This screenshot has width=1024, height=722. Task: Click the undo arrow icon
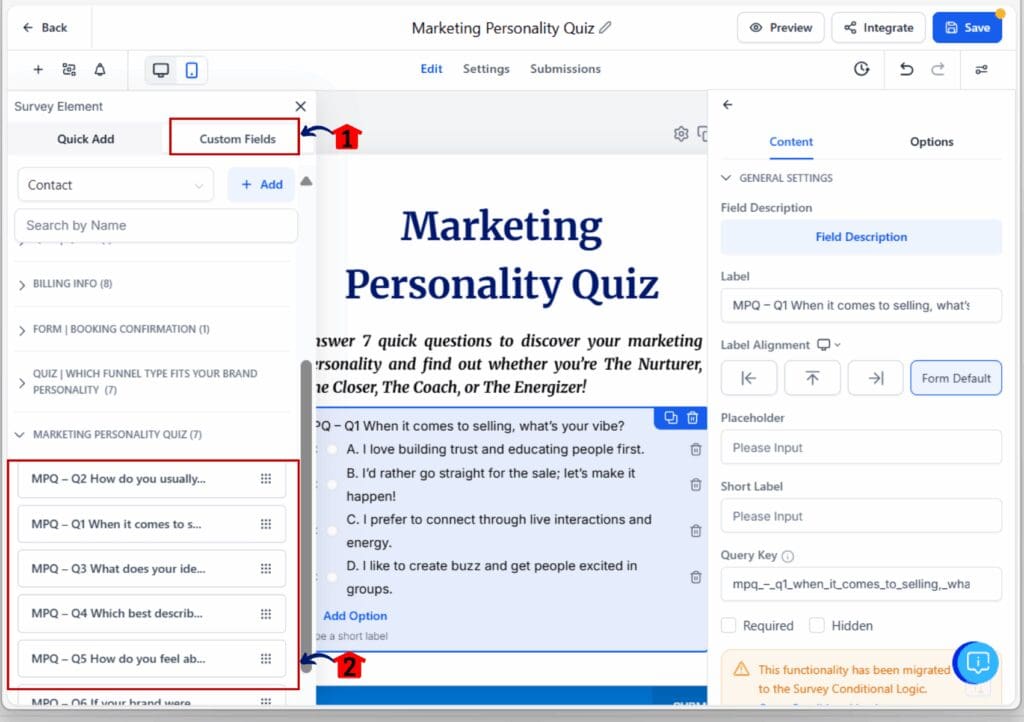coord(906,69)
